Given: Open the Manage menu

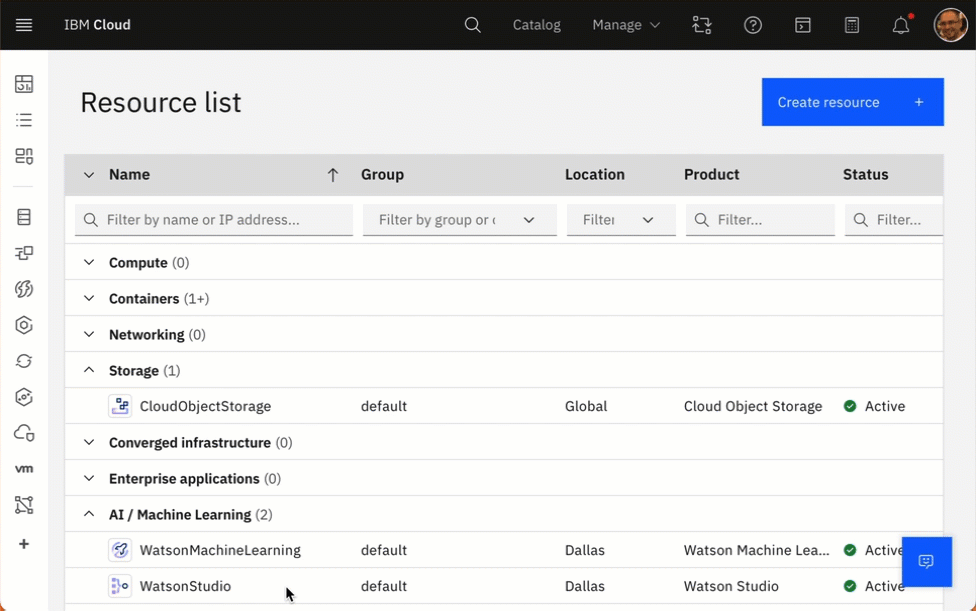Looking at the screenshot, I should pyautogui.click(x=626, y=25).
